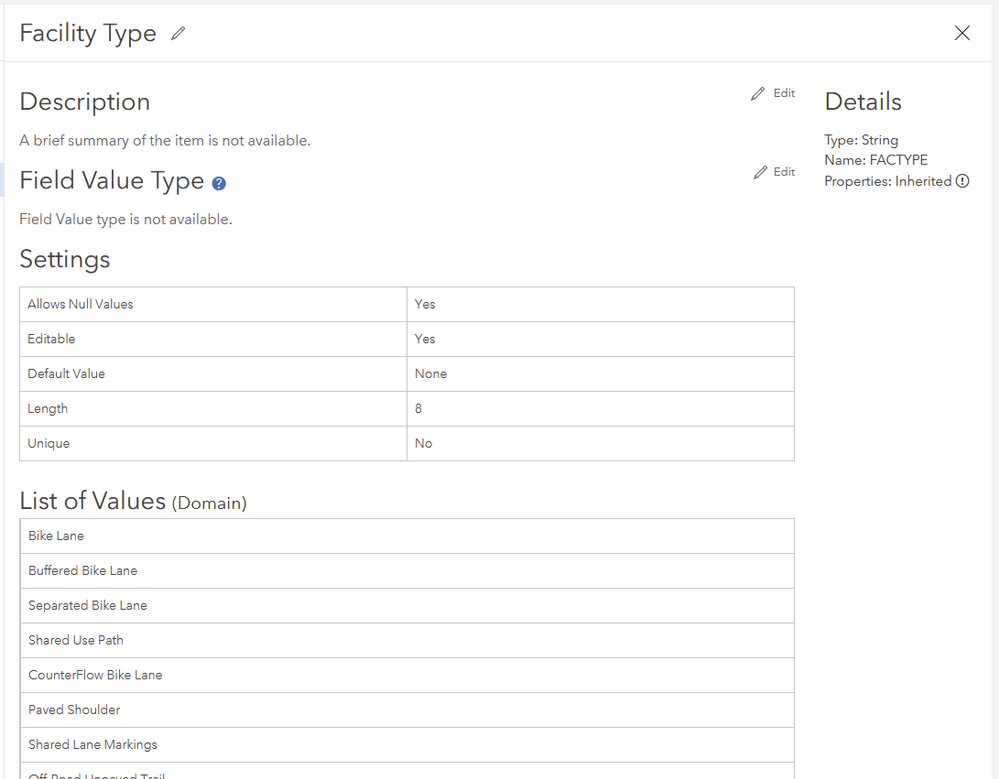
Task: Open the Field Value Type help icon
Action: point(219,184)
